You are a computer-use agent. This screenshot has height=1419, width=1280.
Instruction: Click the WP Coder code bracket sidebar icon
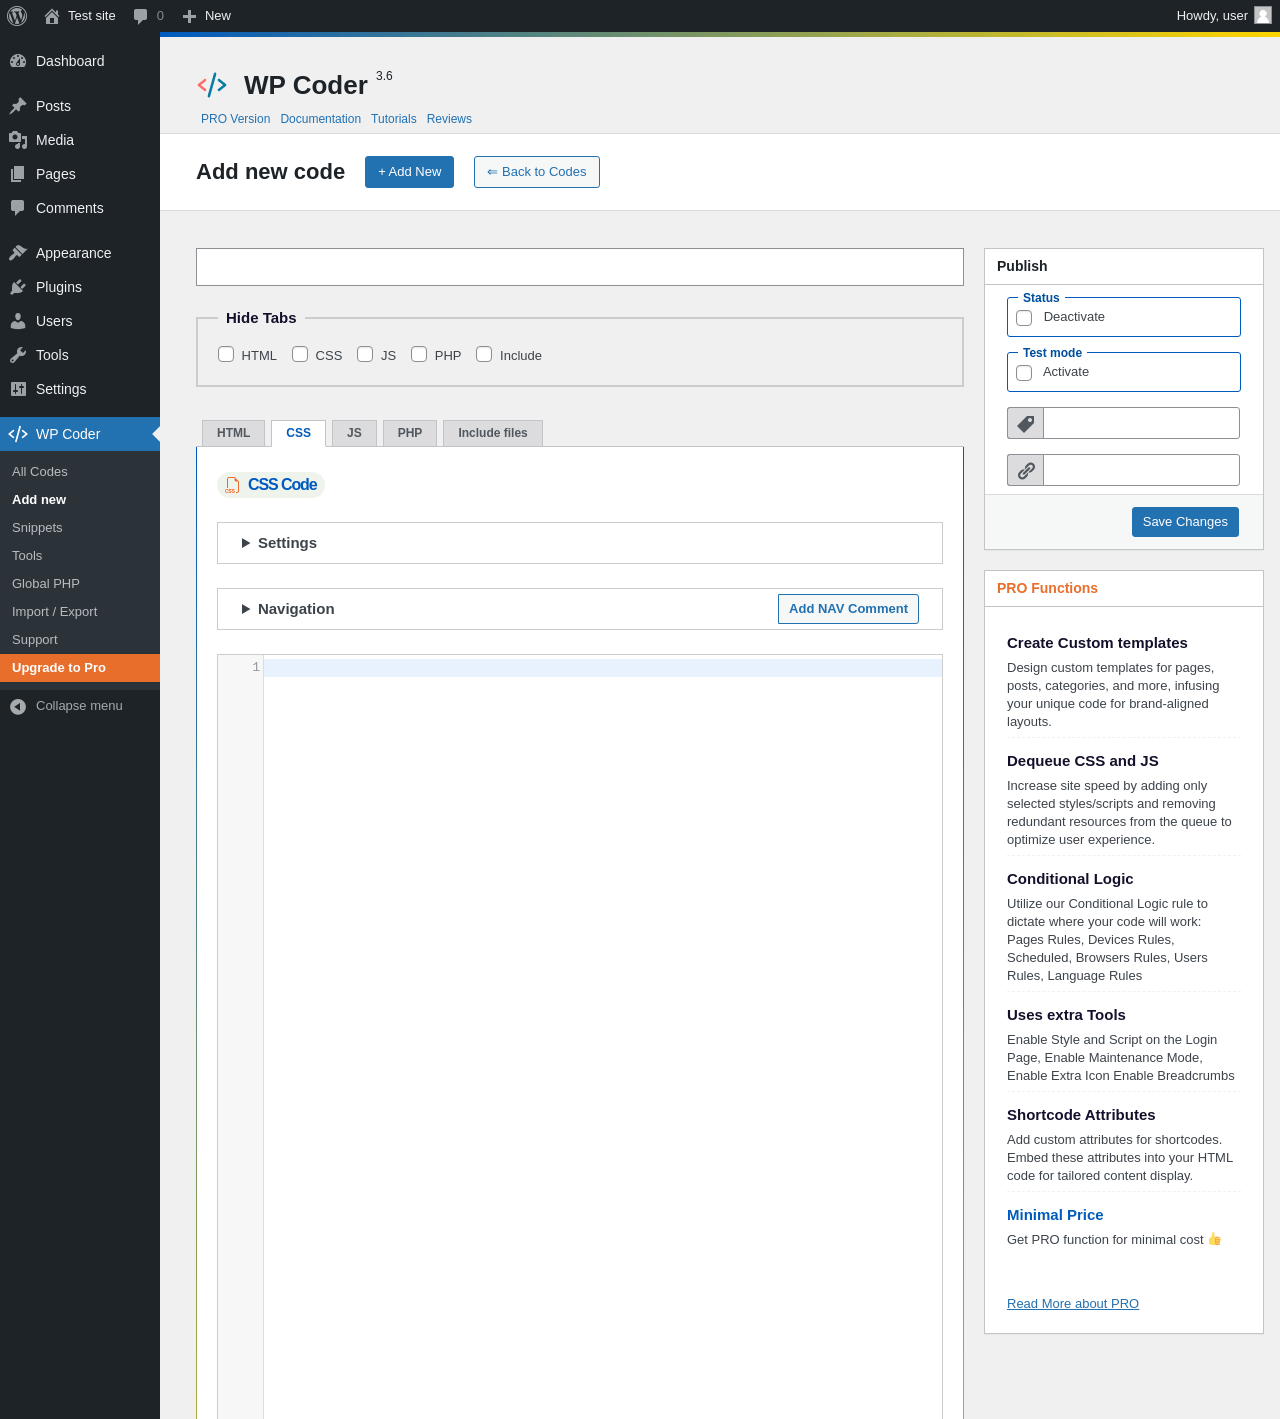coord(18,434)
